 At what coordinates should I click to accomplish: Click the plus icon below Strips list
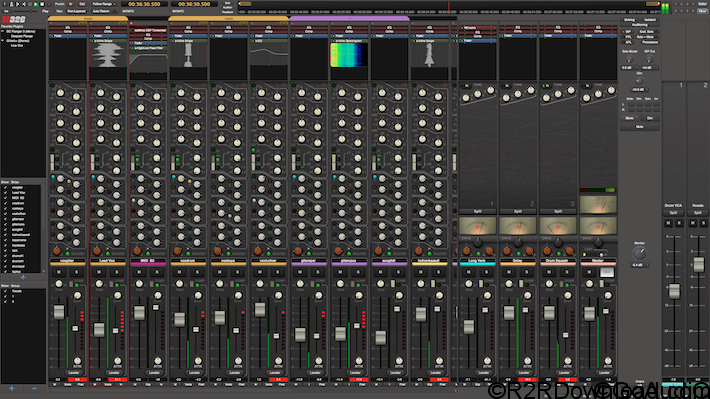pyautogui.click(x=23, y=277)
